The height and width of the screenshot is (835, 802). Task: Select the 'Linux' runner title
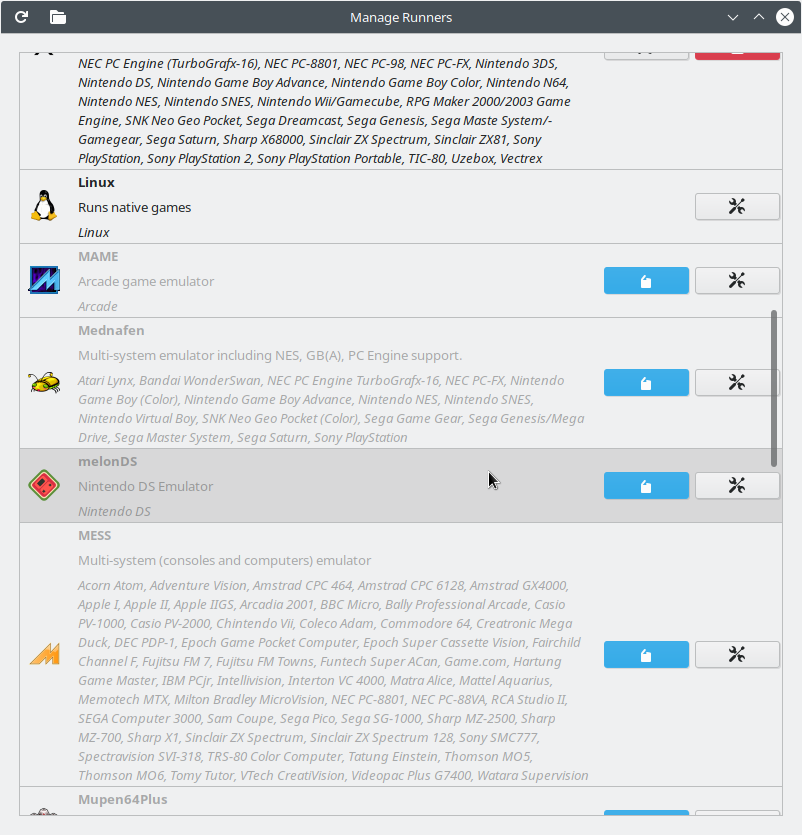click(96, 182)
